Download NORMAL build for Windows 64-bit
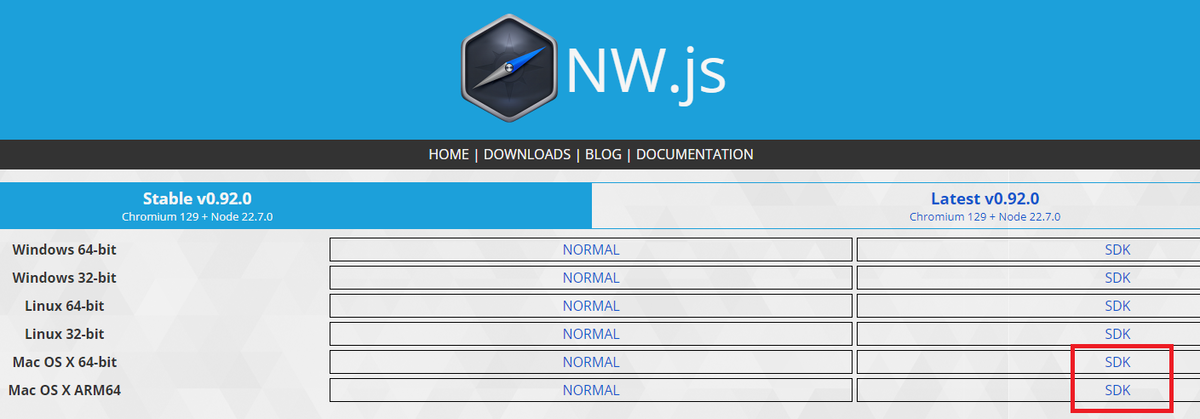The width and height of the screenshot is (1200, 419). [591, 249]
